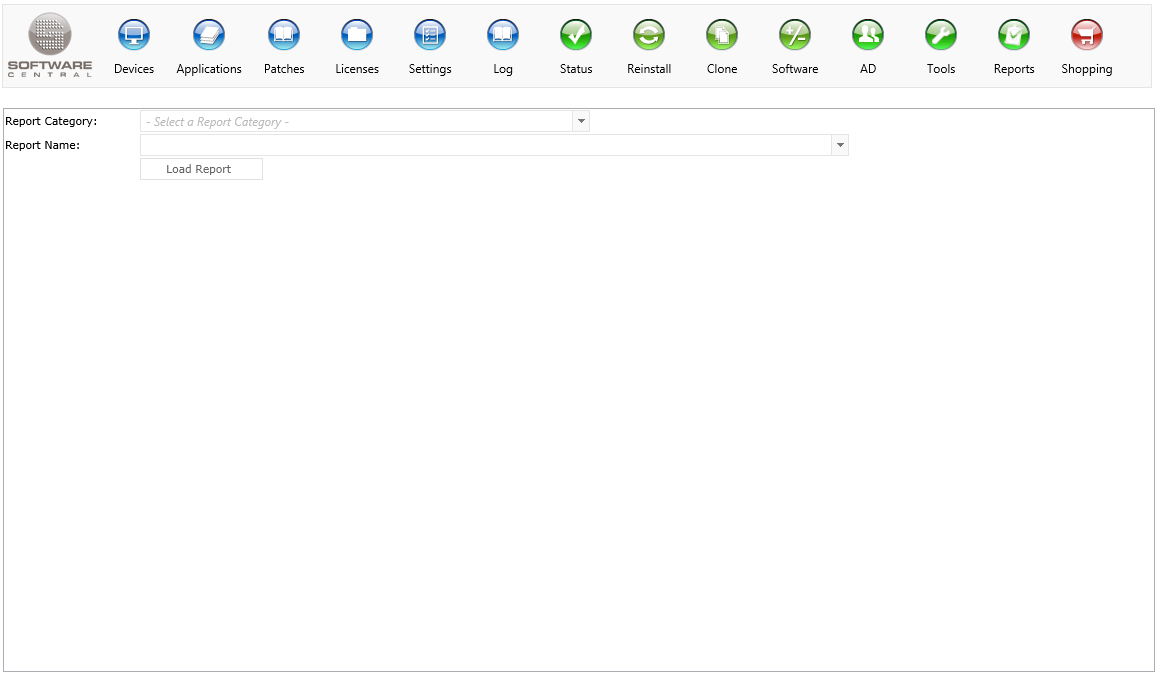1162x678 pixels.
Task: Expand the Report Category dropdown arrow
Action: tap(581, 122)
